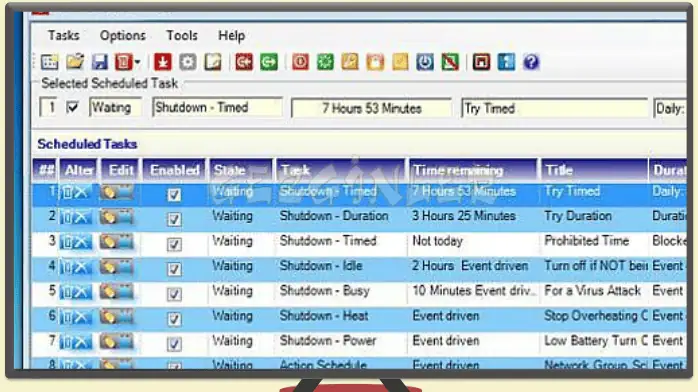Viewport: 698px width, 392px height.
Task: Click the blue floppy disk save icon
Action: pos(100,62)
